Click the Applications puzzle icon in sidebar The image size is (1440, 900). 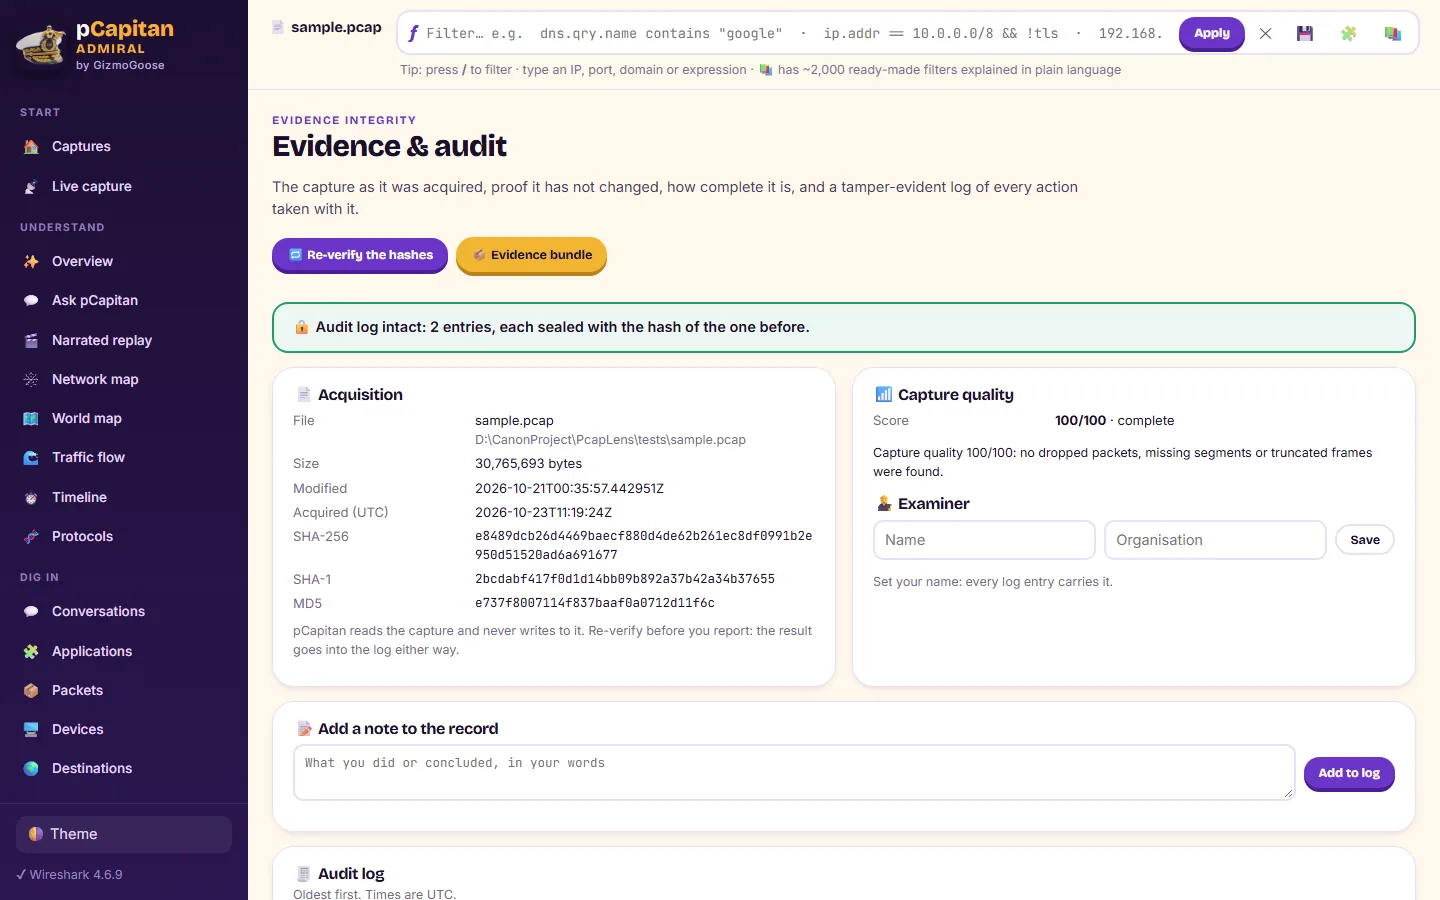pos(31,652)
